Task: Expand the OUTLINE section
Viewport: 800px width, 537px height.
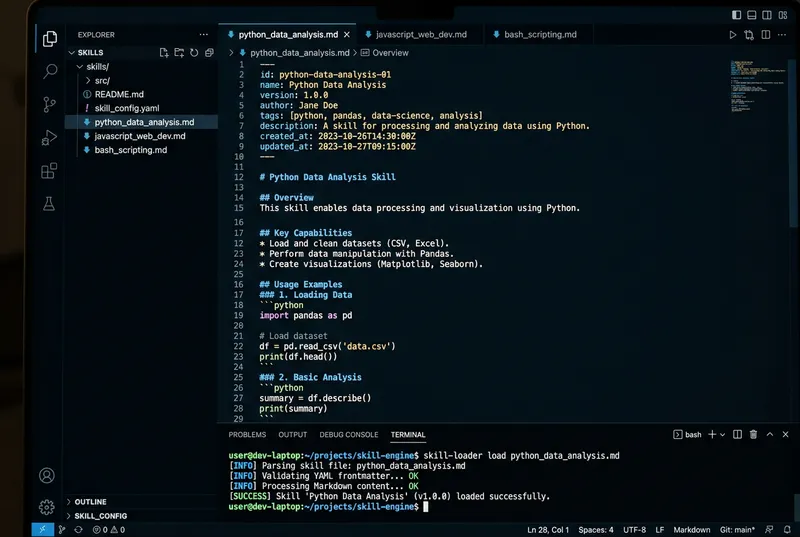Action: click(90, 502)
